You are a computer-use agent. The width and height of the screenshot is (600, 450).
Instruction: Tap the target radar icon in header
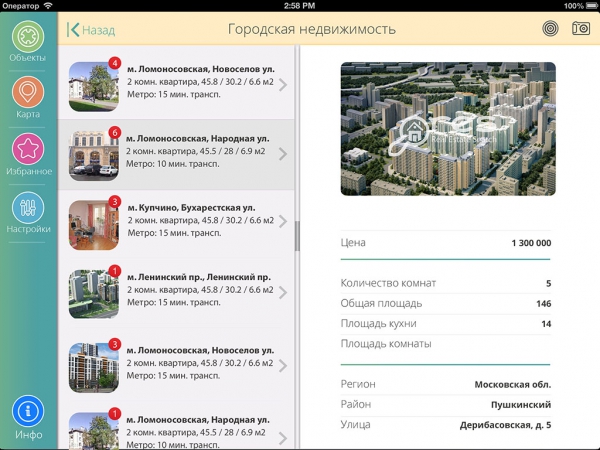point(550,29)
